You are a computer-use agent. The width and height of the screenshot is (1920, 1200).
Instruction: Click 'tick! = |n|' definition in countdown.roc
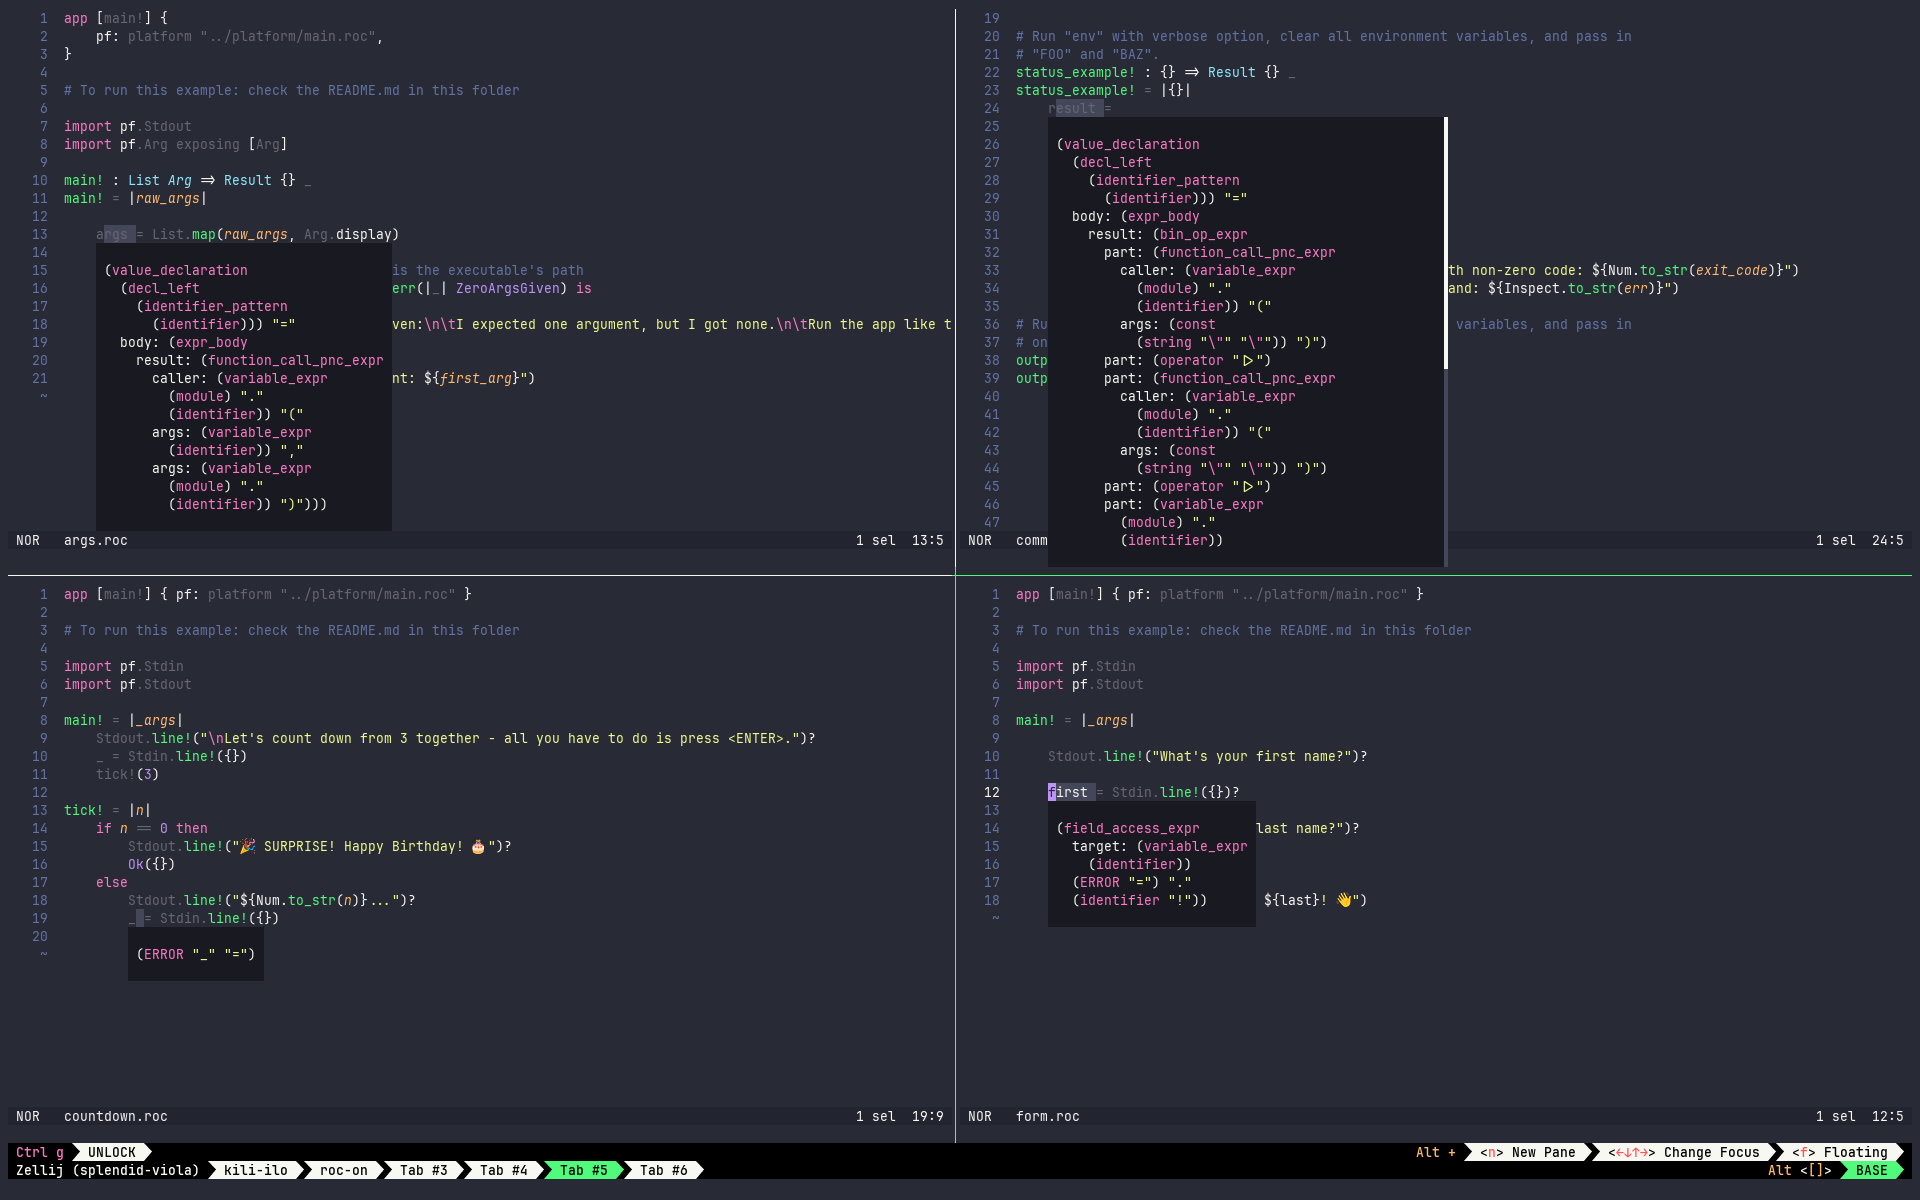point(108,810)
